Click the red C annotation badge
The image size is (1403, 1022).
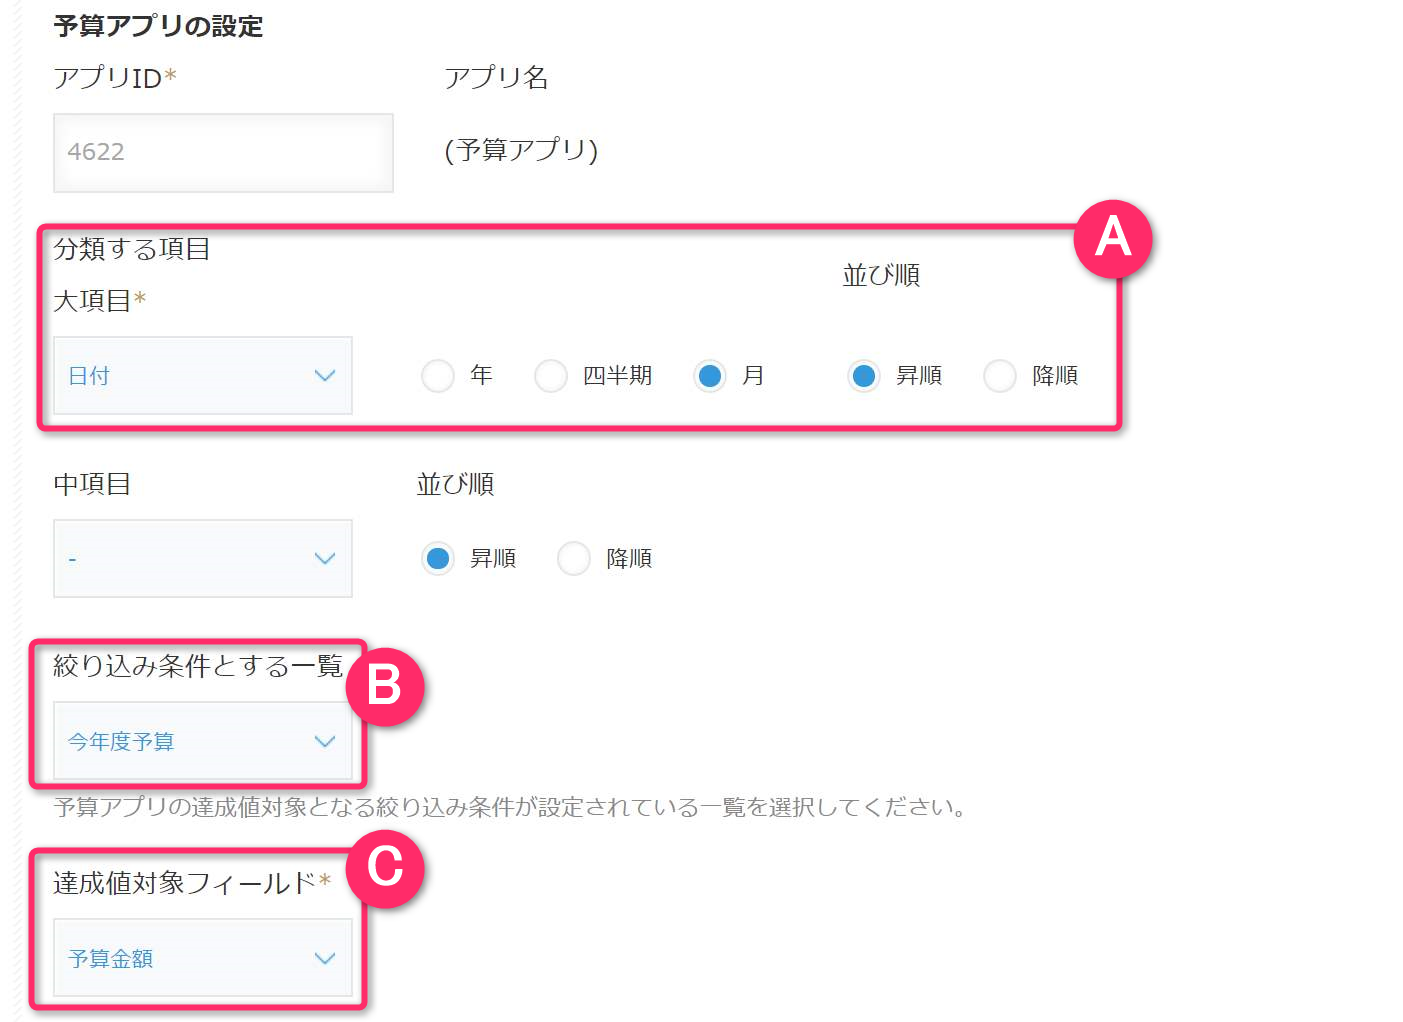(x=385, y=868)
